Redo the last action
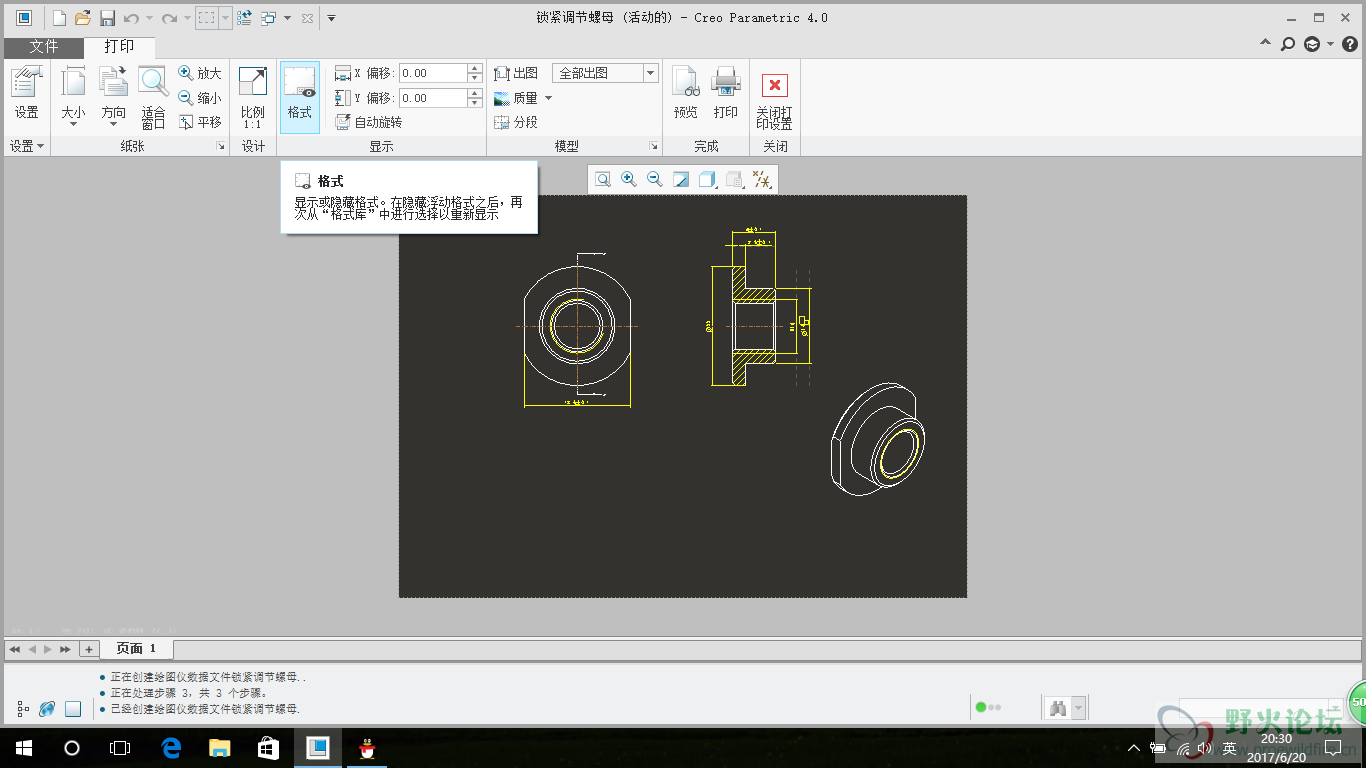Image resolution: width=1366 pixels, height=768 pixels. point(169,18)
